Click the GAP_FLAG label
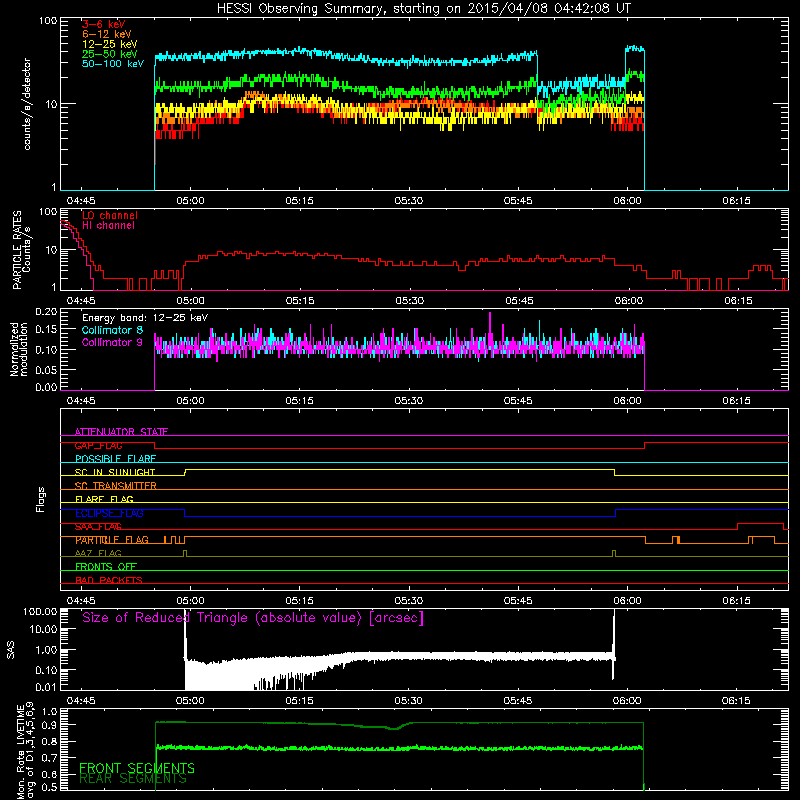The image size is (800, 800). [x=98, y=445]
